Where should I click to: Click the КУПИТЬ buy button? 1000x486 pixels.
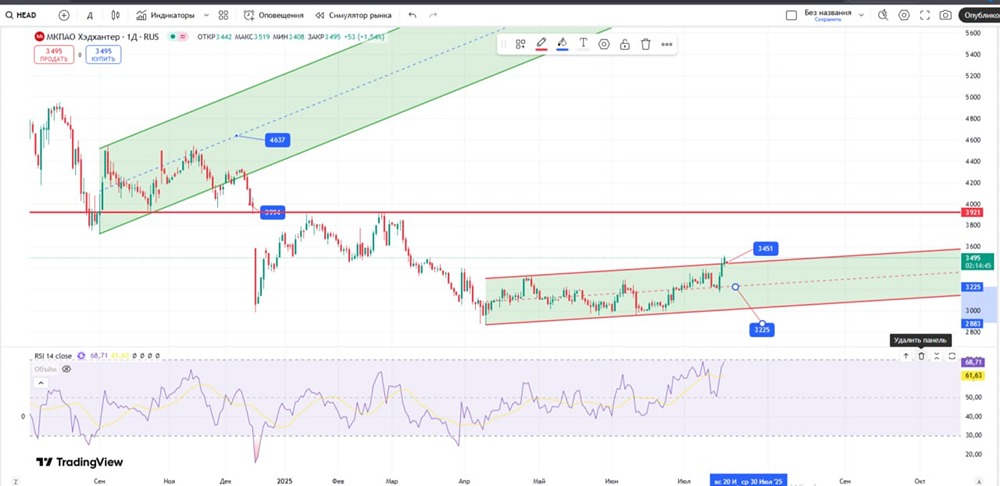tap(103, 55)
